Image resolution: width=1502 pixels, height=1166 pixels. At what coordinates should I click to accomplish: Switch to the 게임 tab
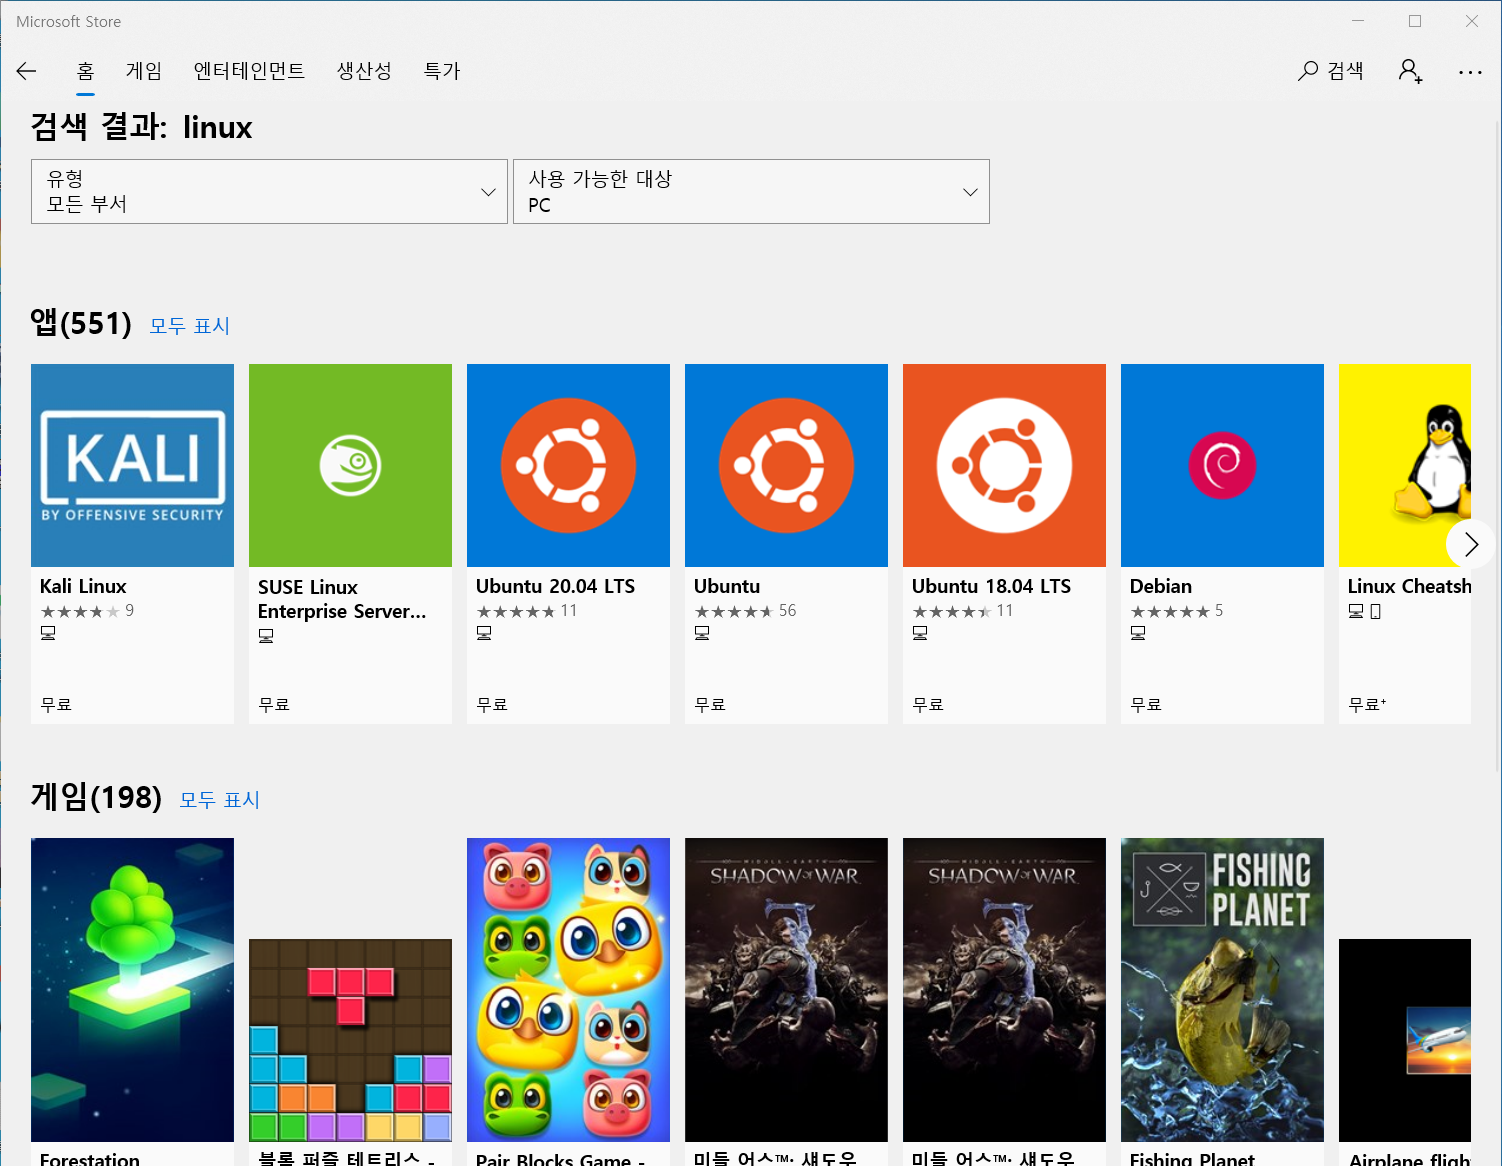[144, 71]
